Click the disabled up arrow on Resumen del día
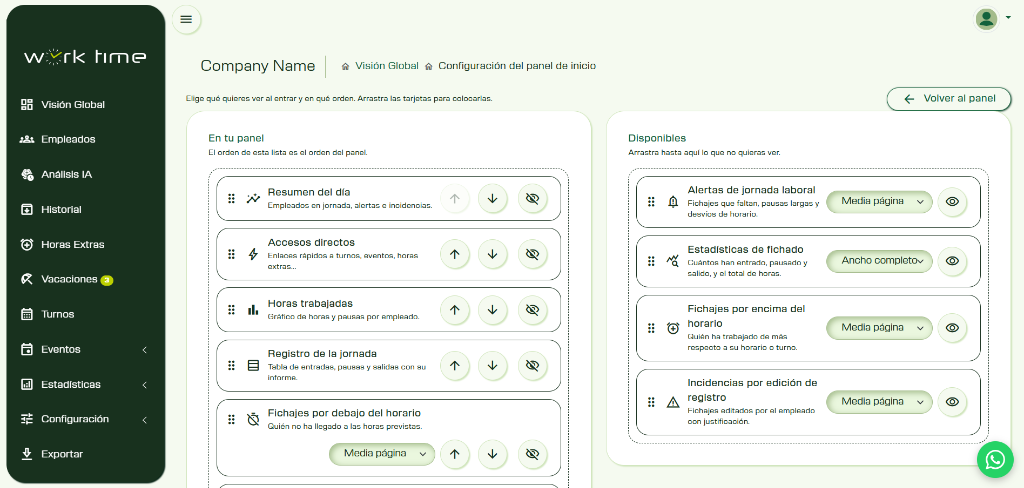 (455, 199)
